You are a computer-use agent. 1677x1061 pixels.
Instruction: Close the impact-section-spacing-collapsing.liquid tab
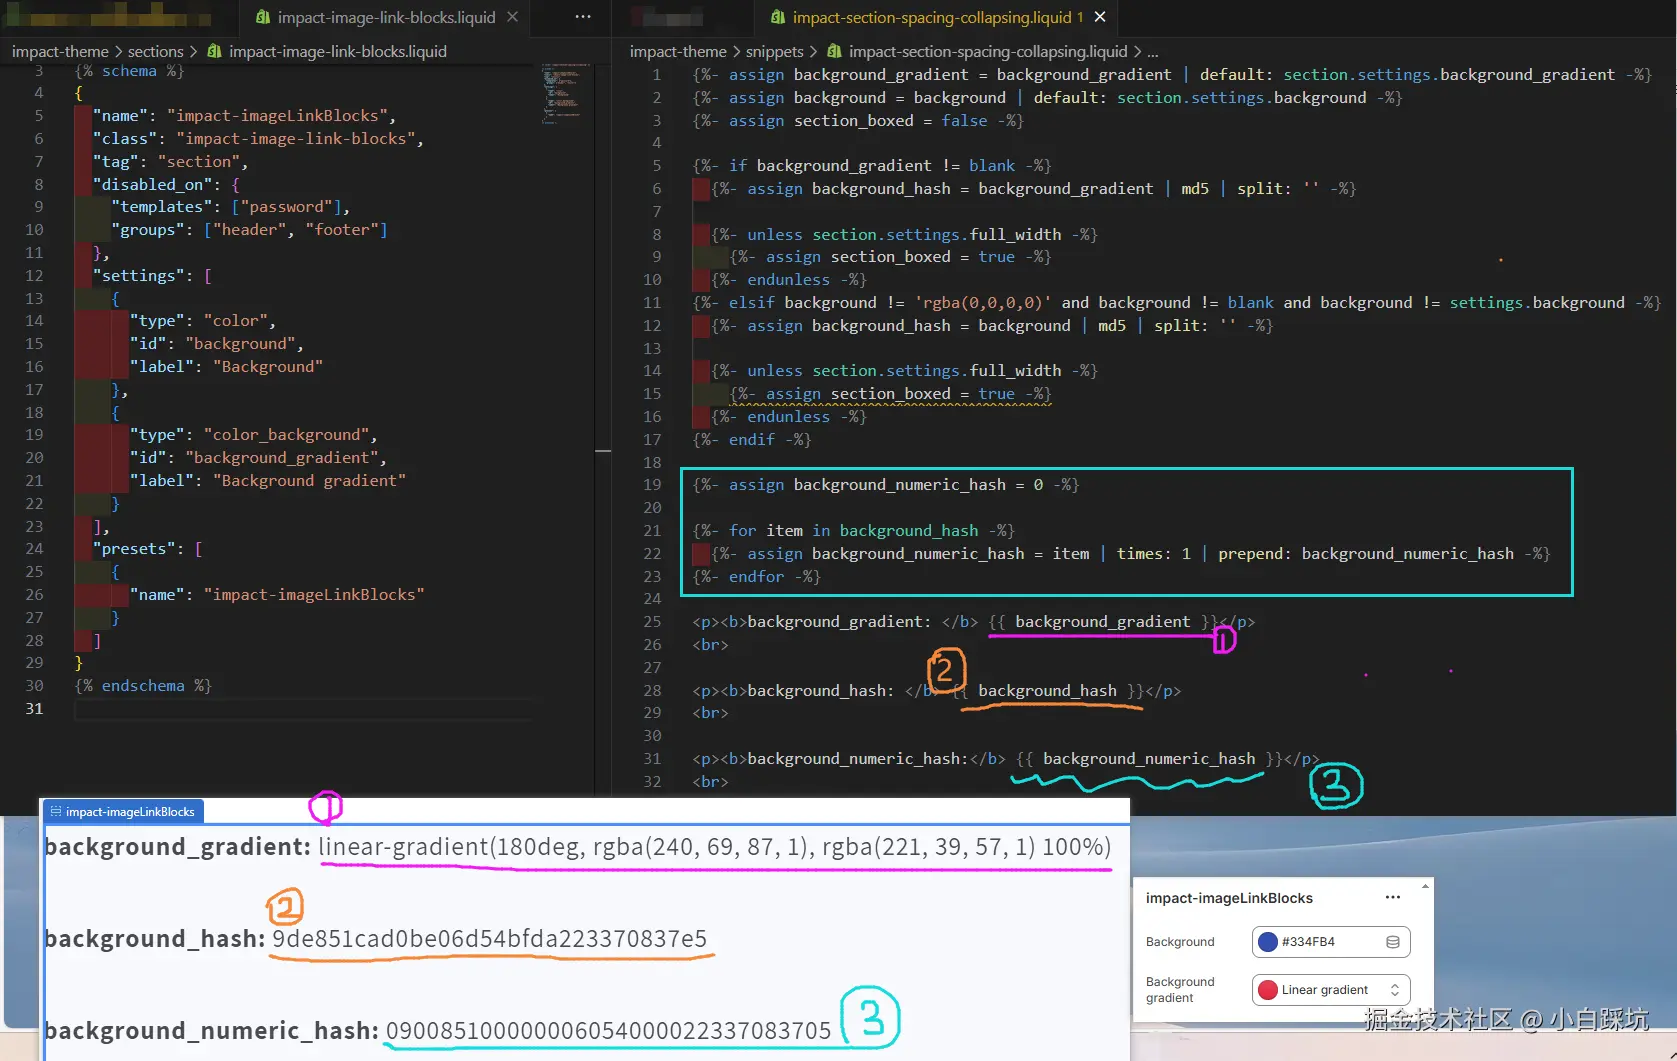pos(1100,17)
